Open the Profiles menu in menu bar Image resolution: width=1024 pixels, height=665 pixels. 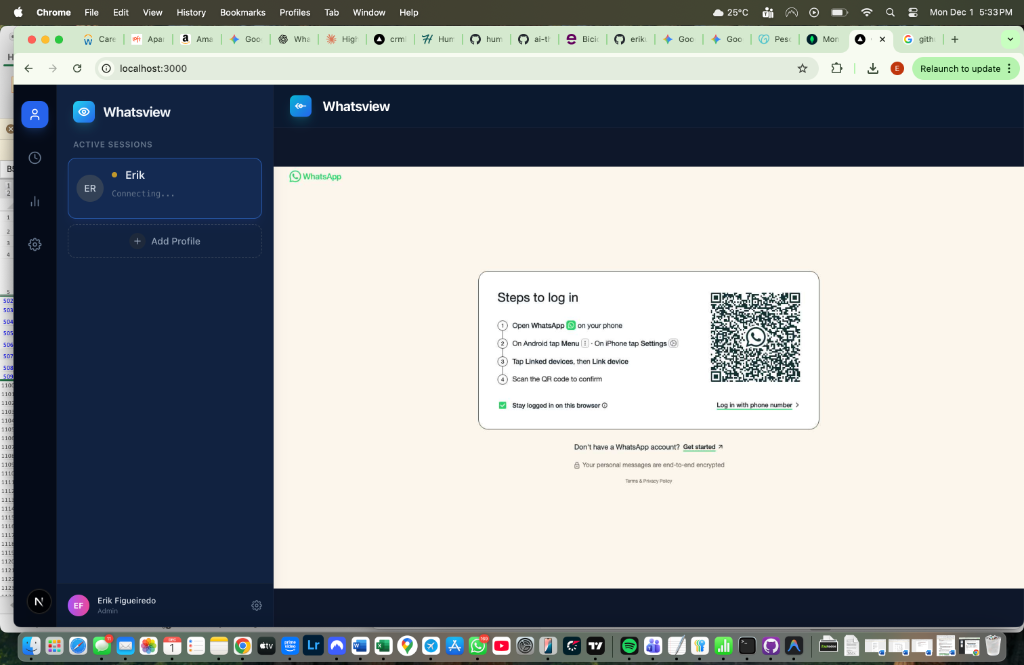pos(294,12)
